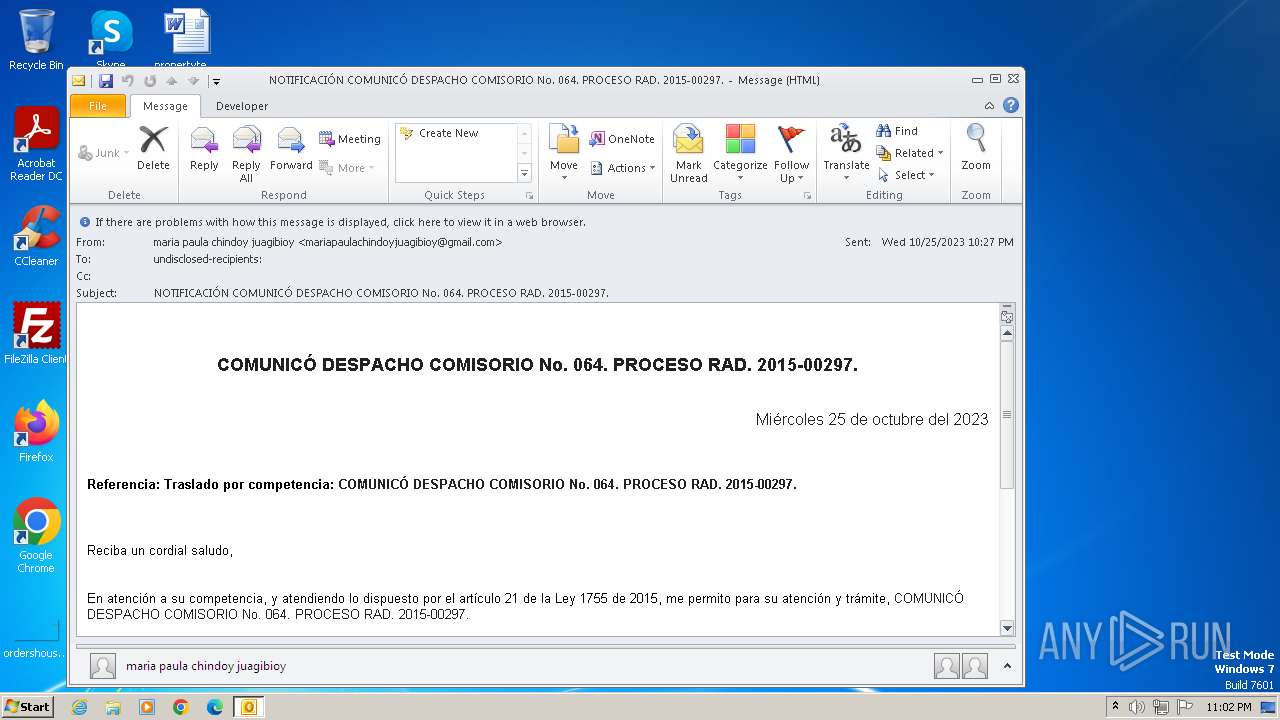Switch to the Developer tab
The width and height of the screenshot is (1280, 720).
(x=242, y=106)
